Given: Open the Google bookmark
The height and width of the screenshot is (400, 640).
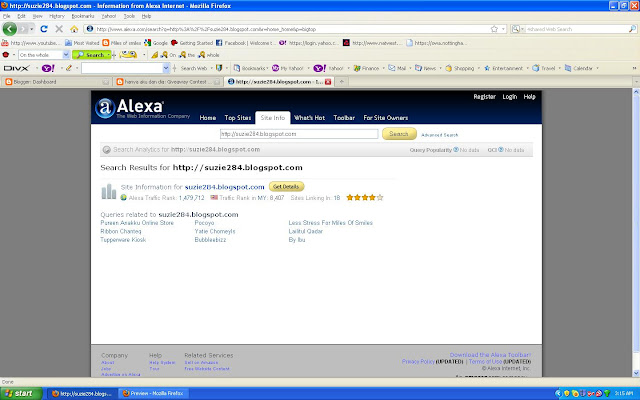Looking at the screenshot, I should [156, 43].
